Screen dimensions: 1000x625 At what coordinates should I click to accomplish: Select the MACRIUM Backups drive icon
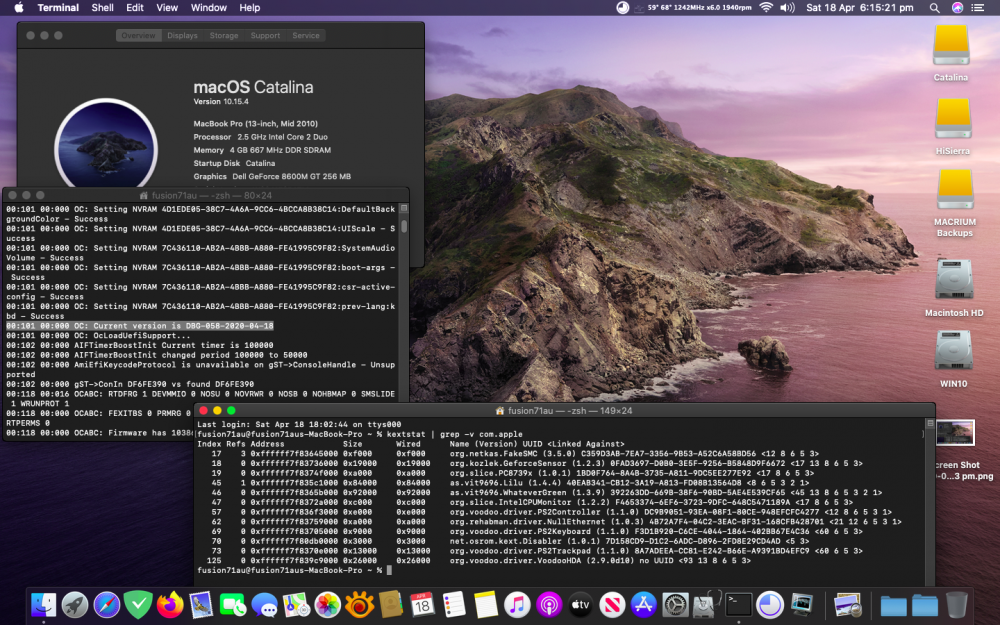click(x=955, y=190)
